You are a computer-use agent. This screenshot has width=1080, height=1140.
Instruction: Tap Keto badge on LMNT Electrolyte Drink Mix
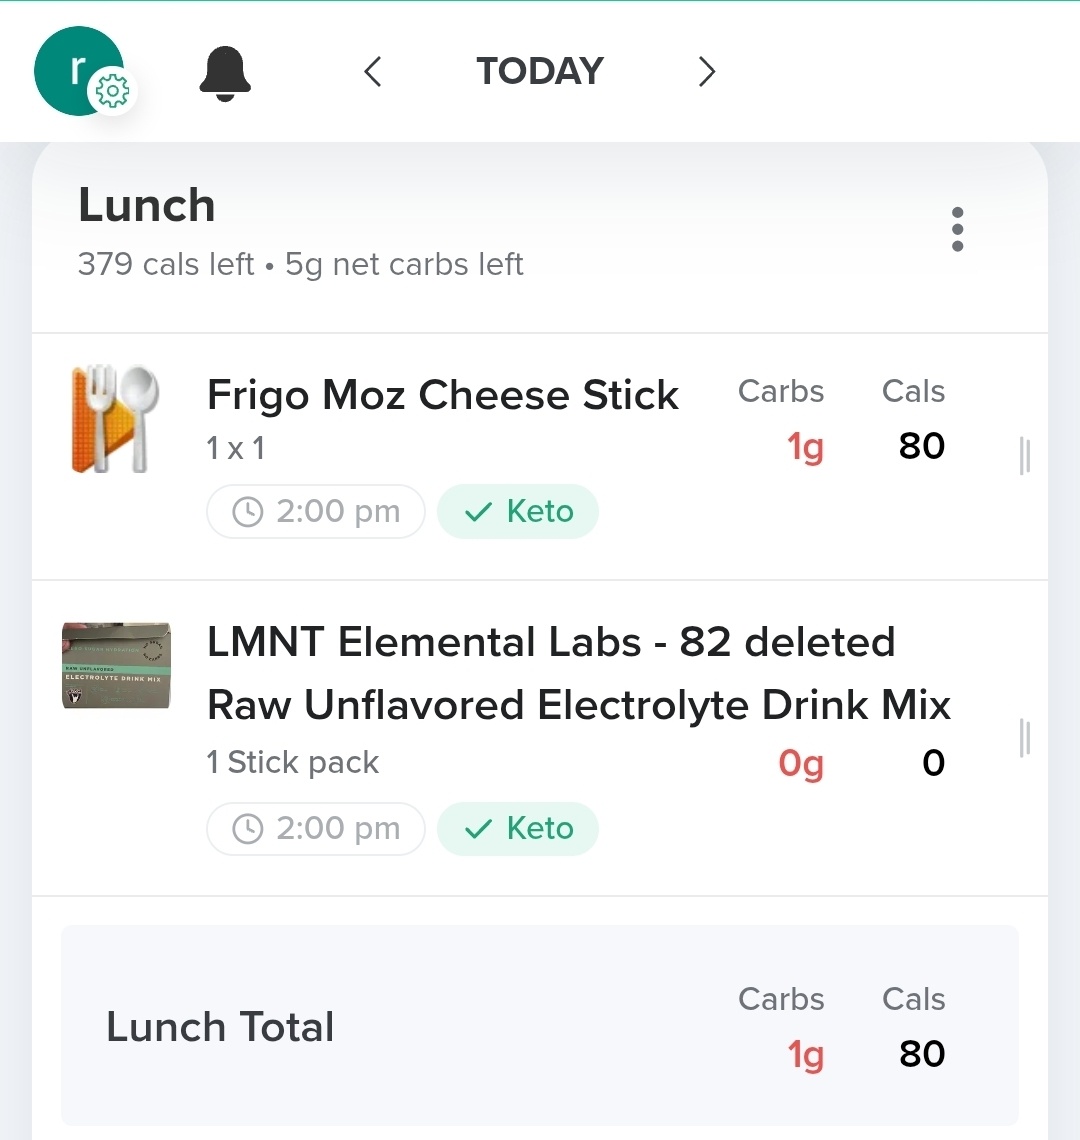tap(518, 829)
